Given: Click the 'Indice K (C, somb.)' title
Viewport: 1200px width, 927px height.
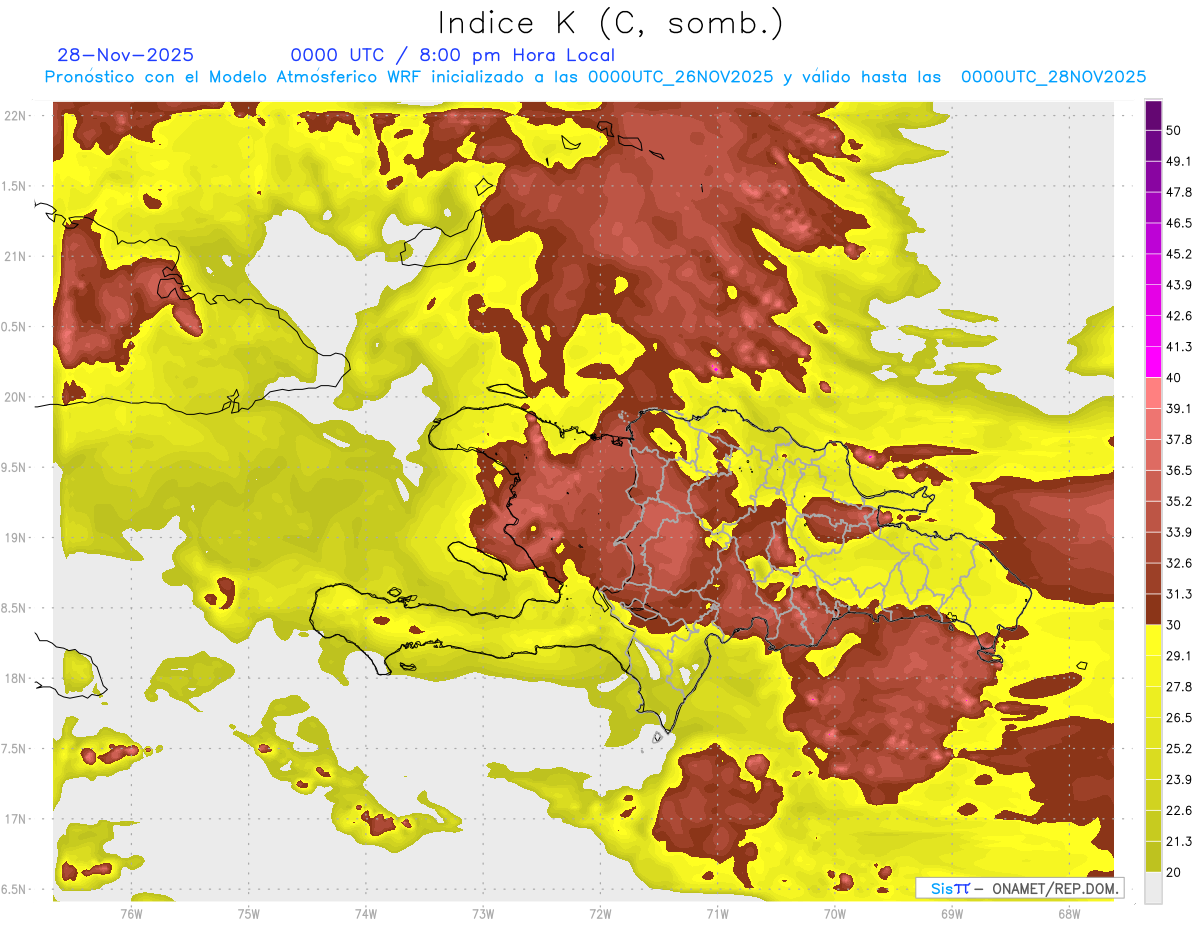Looking at the screenshot, I should 610,24.
